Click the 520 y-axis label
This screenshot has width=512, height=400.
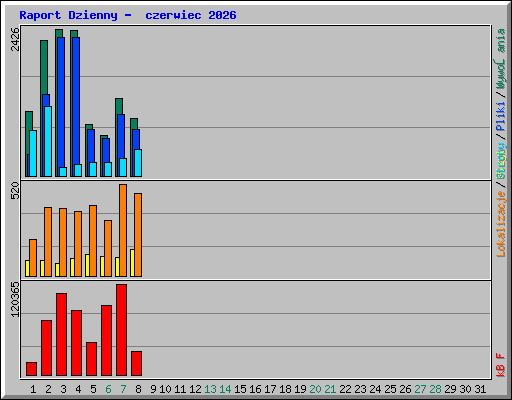(15, 190)
